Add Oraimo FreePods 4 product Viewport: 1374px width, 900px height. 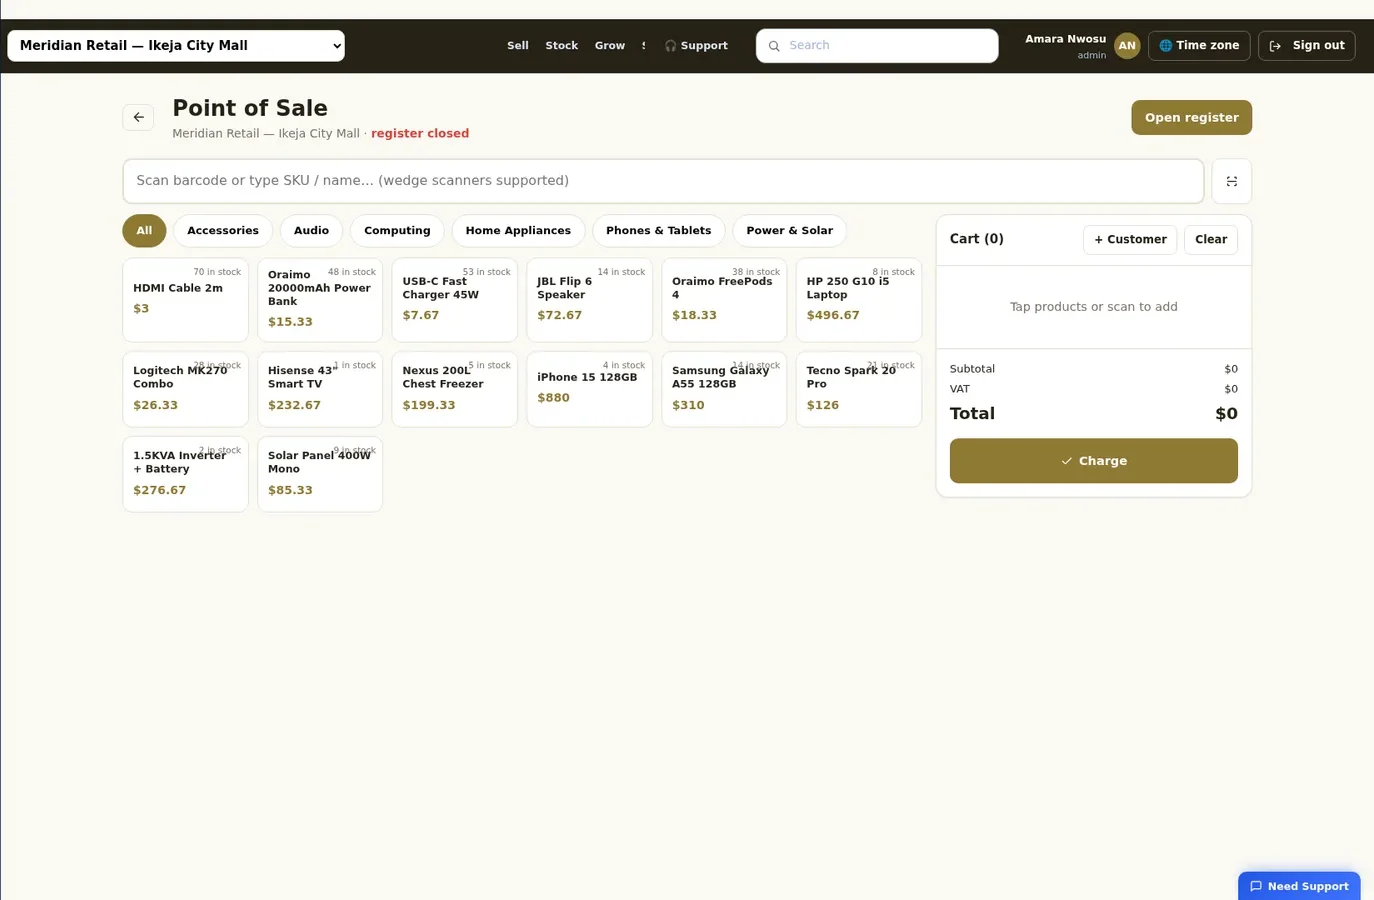coord(724,300)
